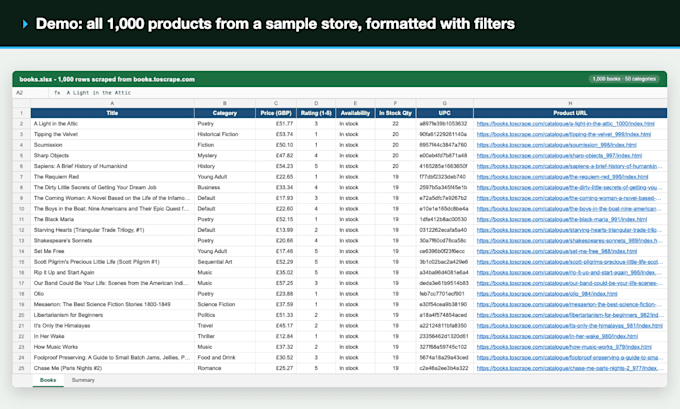Click the In Stock Qty header cell
Screen dimensions: 680x409
[x=396, y=113]
